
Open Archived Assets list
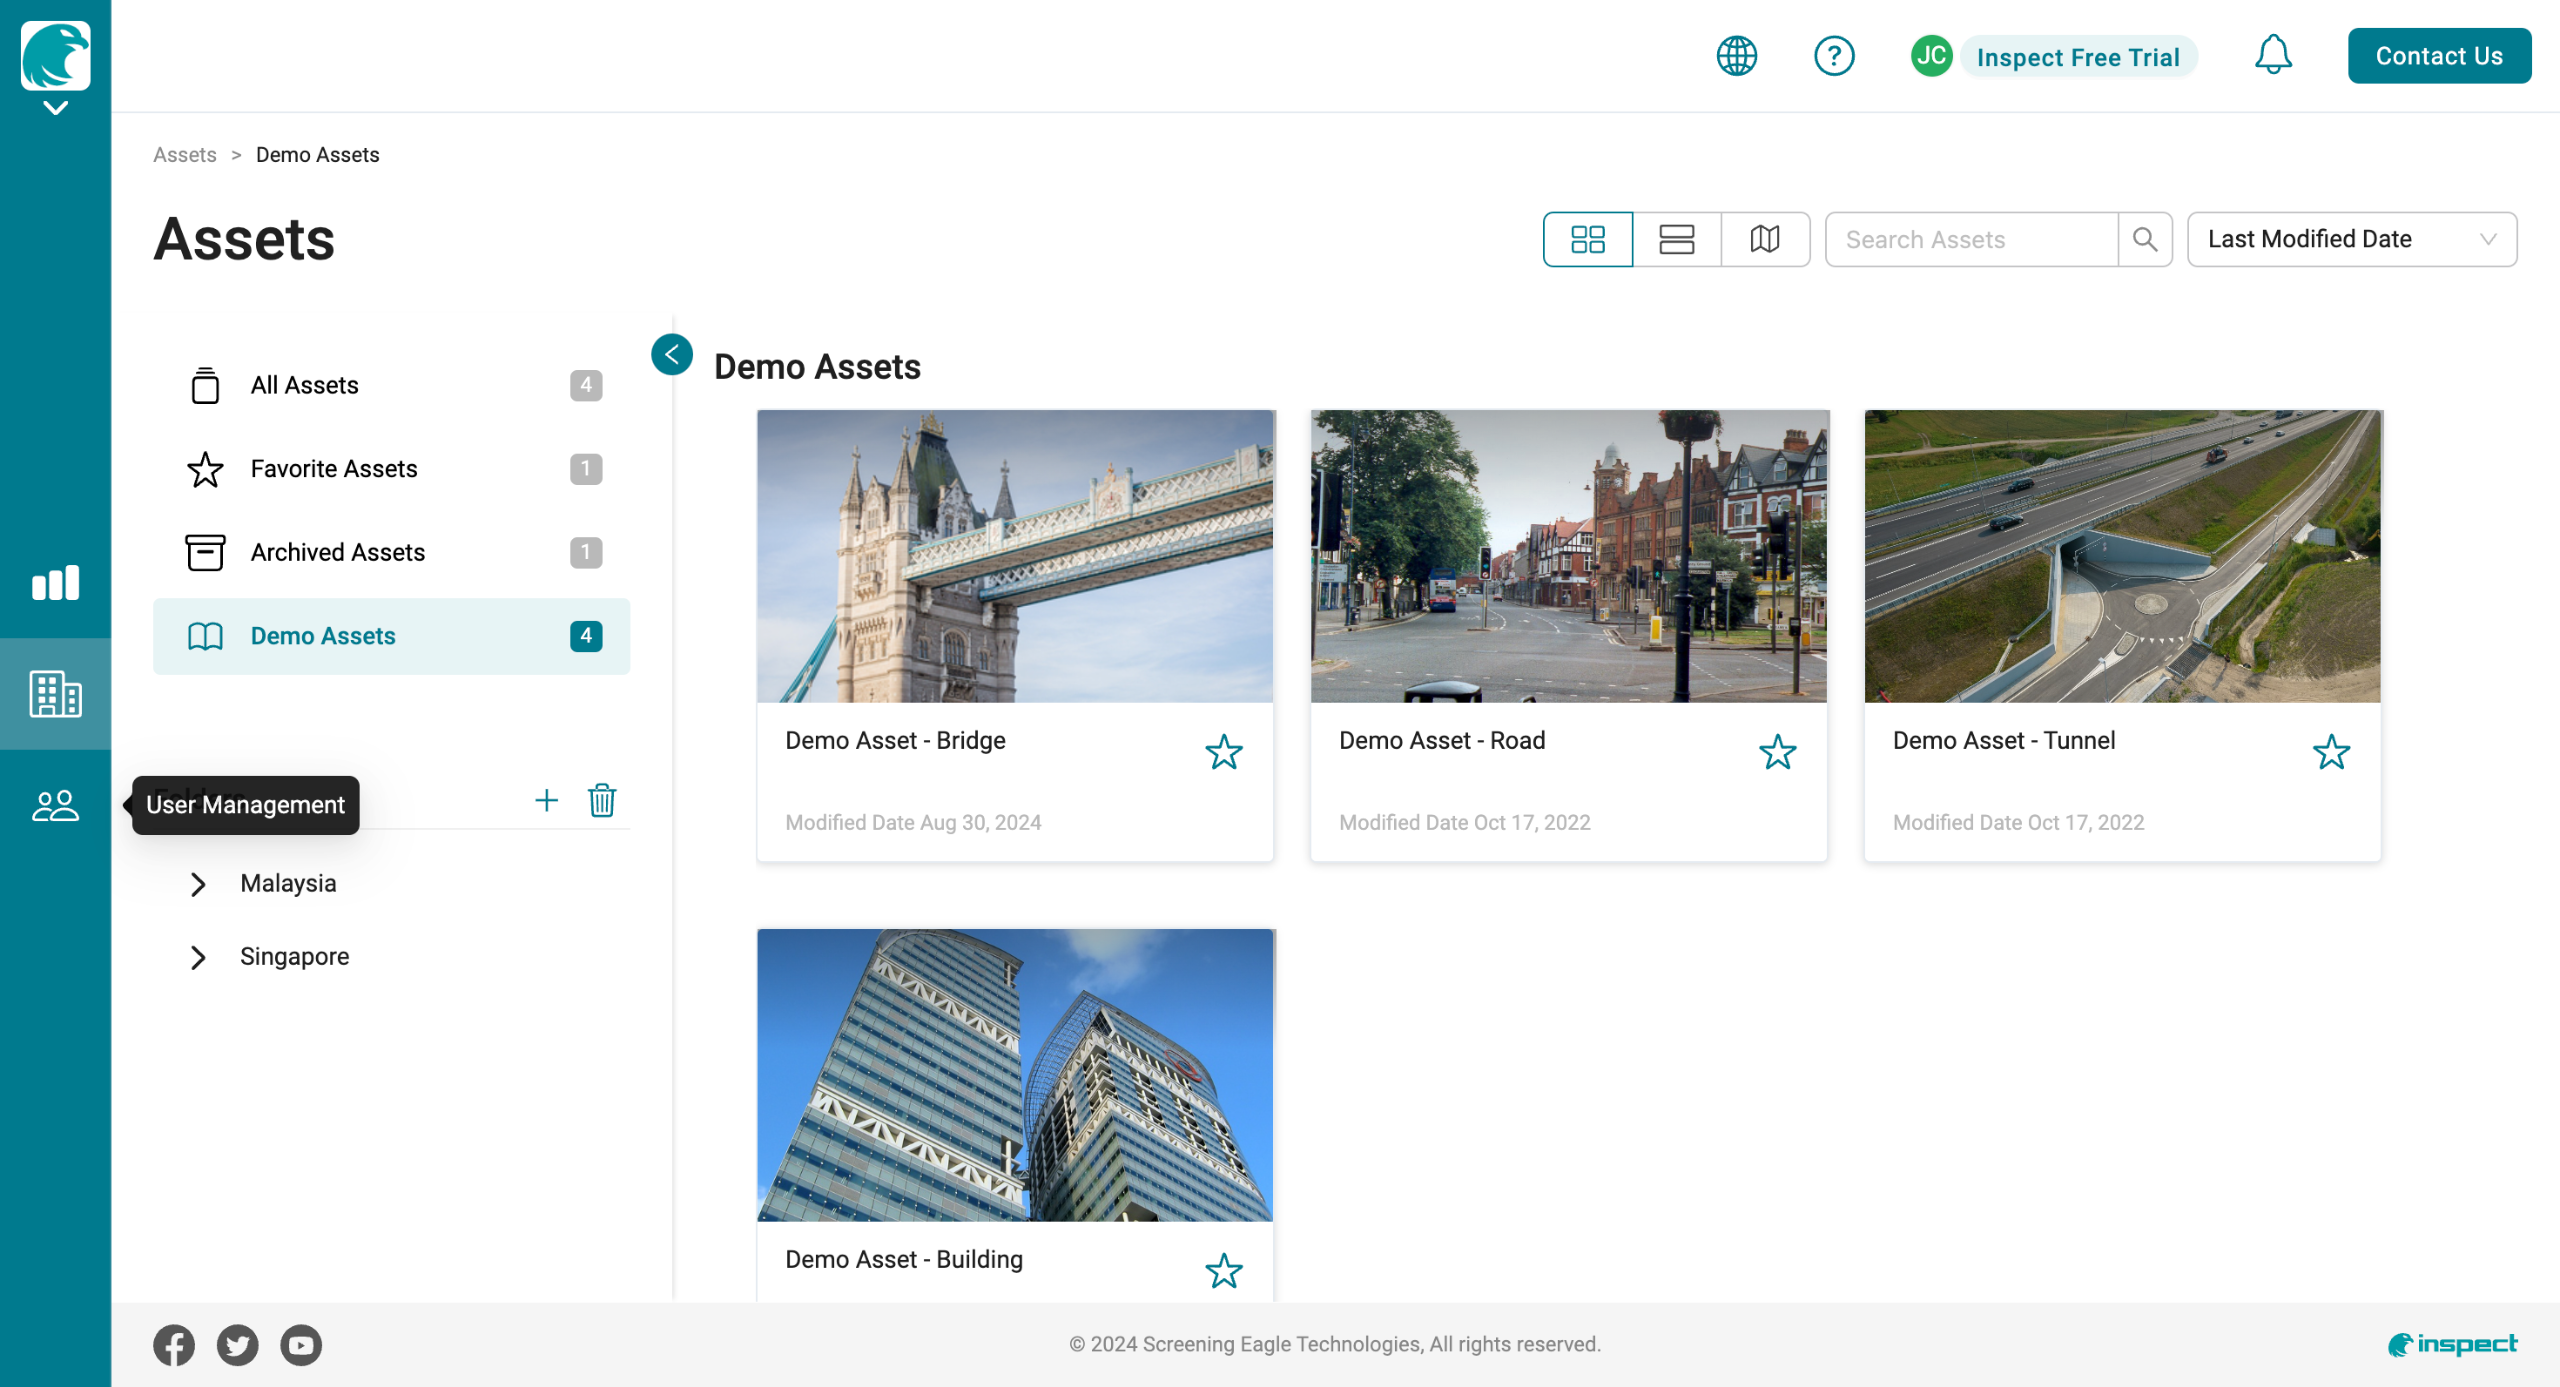(337, 552)
